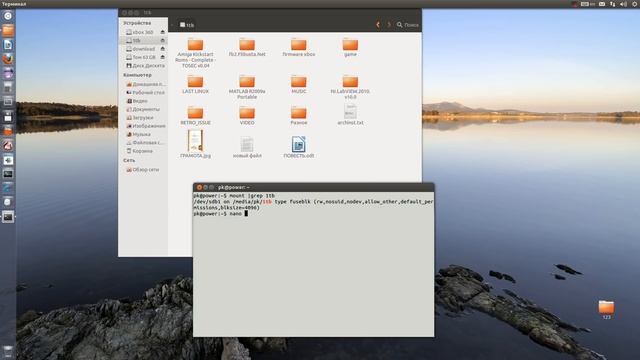The width and height of the screenshot is (640, 360).
Task: Open the firmware xbox folder
Action: tap(299, 45)
